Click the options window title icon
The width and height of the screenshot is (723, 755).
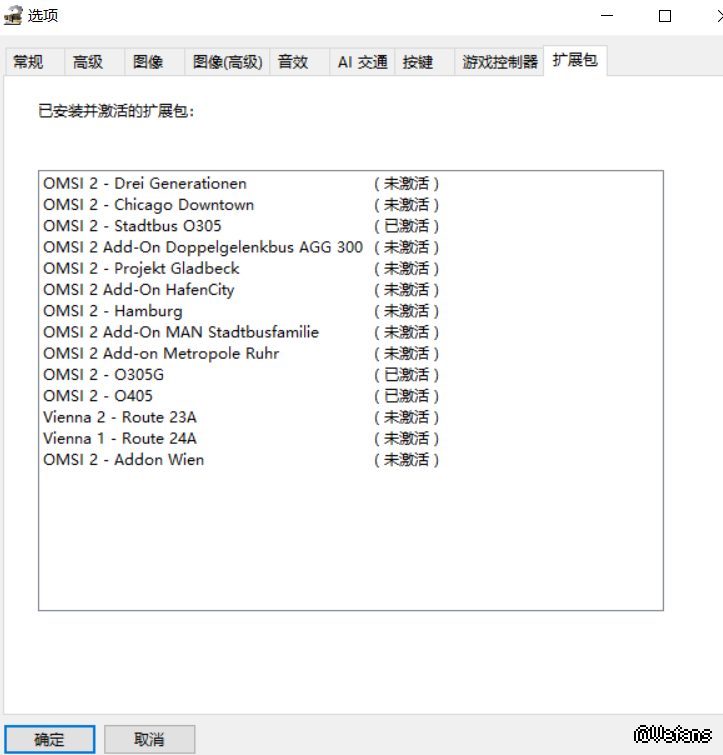(x=13, y=15)
